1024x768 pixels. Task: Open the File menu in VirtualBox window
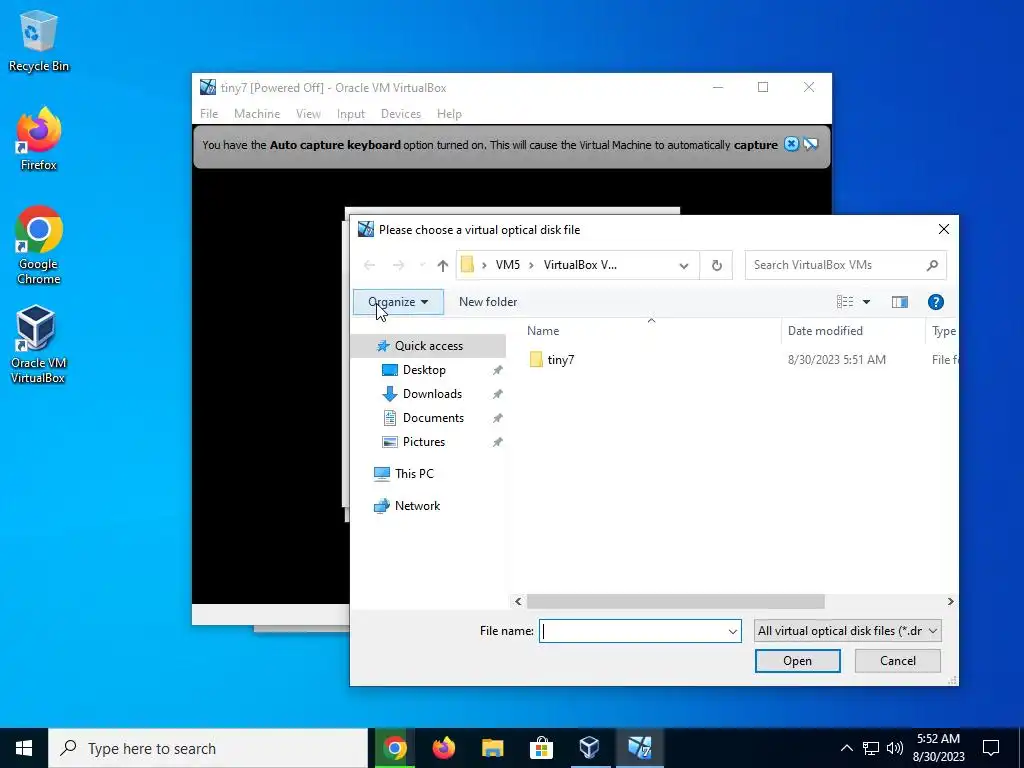tap(209, 114)
